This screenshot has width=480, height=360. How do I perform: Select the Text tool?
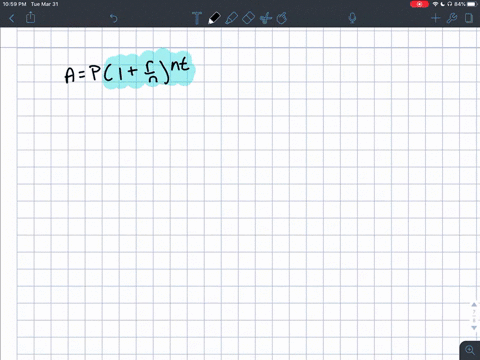(197, 18)
